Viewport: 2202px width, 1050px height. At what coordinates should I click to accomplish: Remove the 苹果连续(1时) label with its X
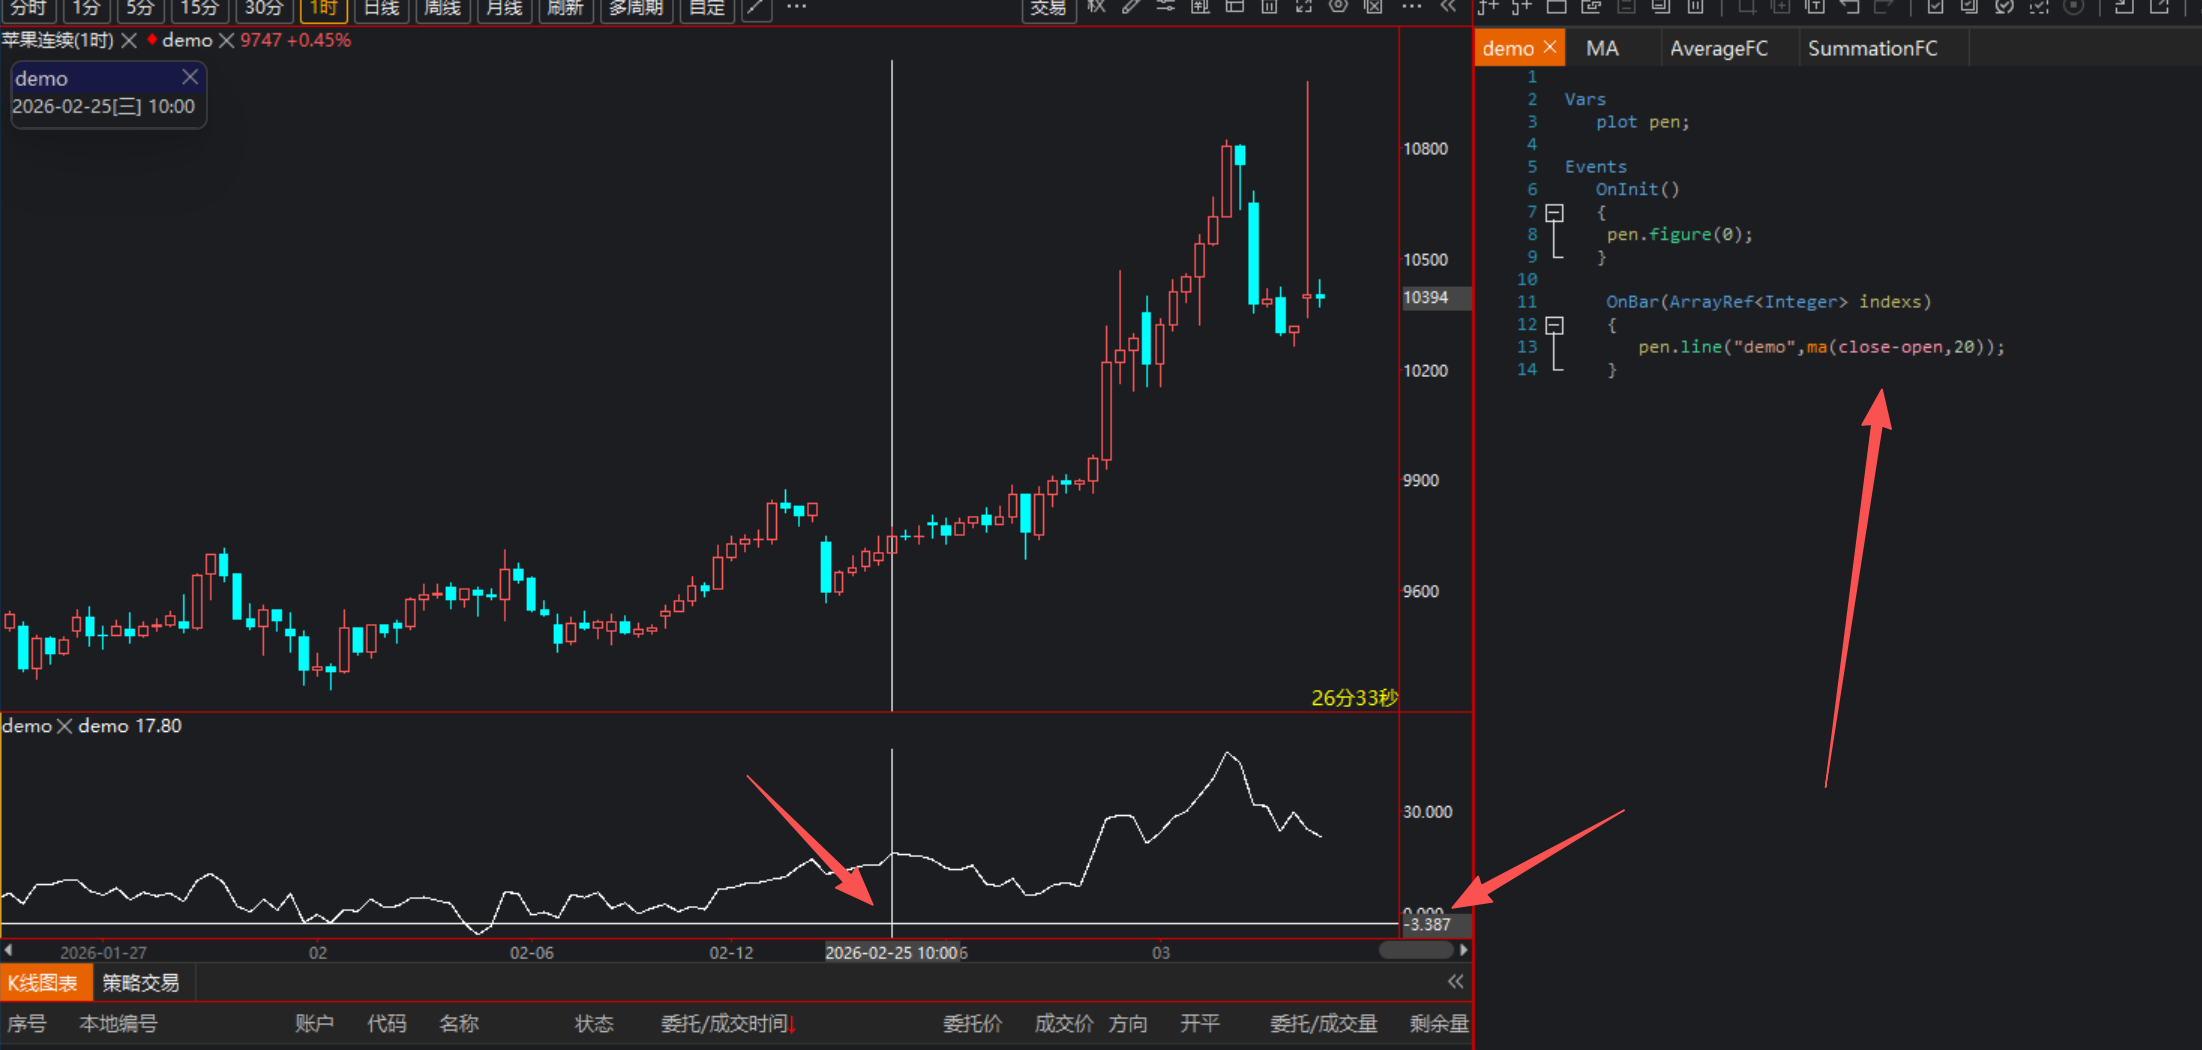click(129, 41)
